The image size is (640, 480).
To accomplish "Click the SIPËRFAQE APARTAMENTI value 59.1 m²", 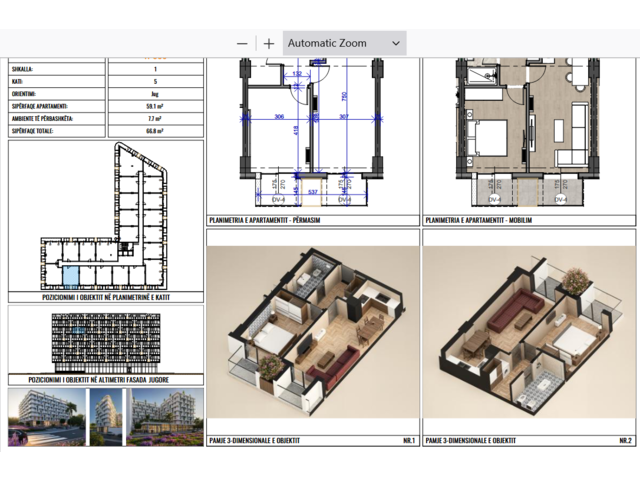I will click(155, 105).
